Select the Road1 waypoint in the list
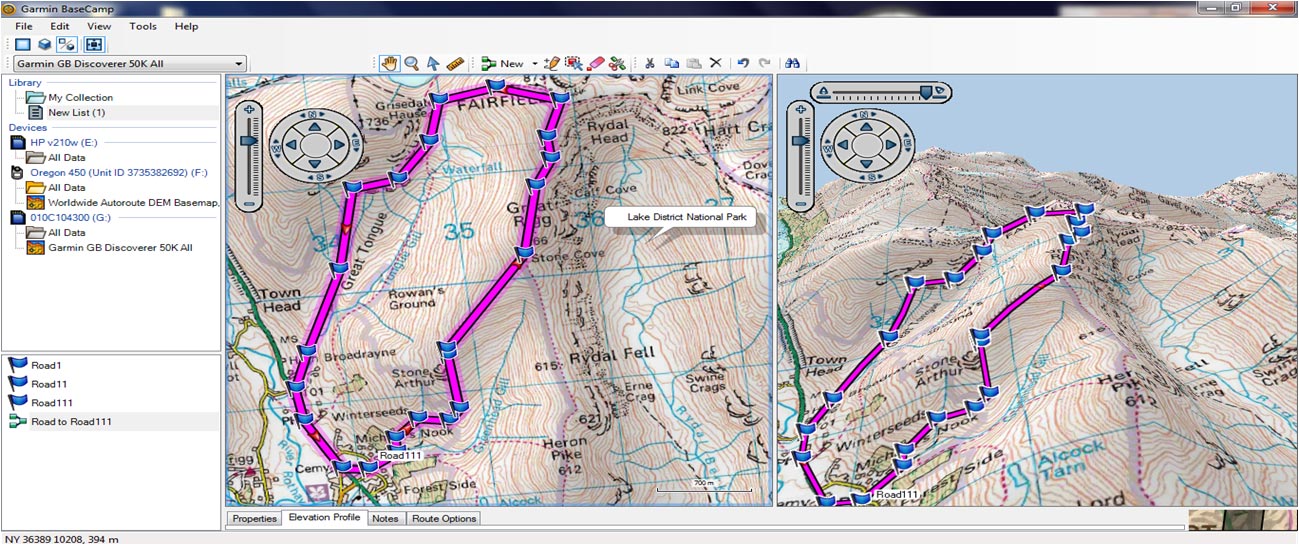1299x545 pixels. tap(46, 365)
